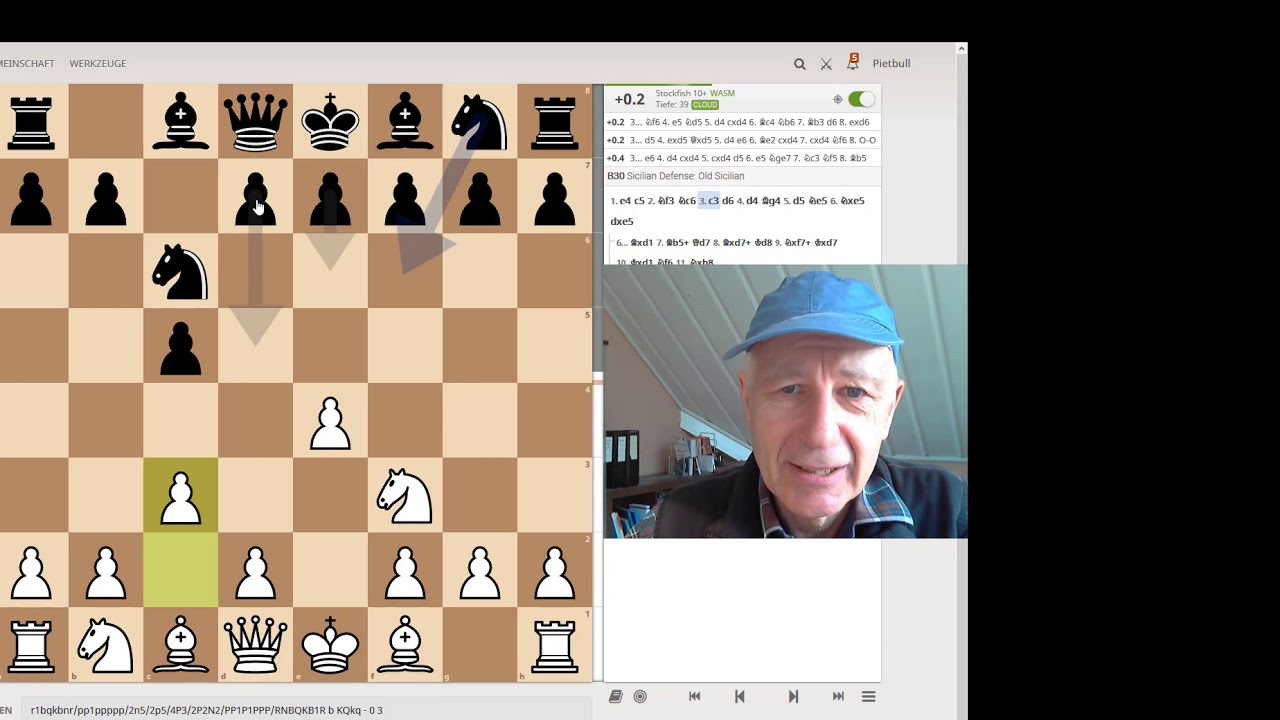Select the white rook on h1
This screenshot has width=1280, height=720.
(555, 645)
